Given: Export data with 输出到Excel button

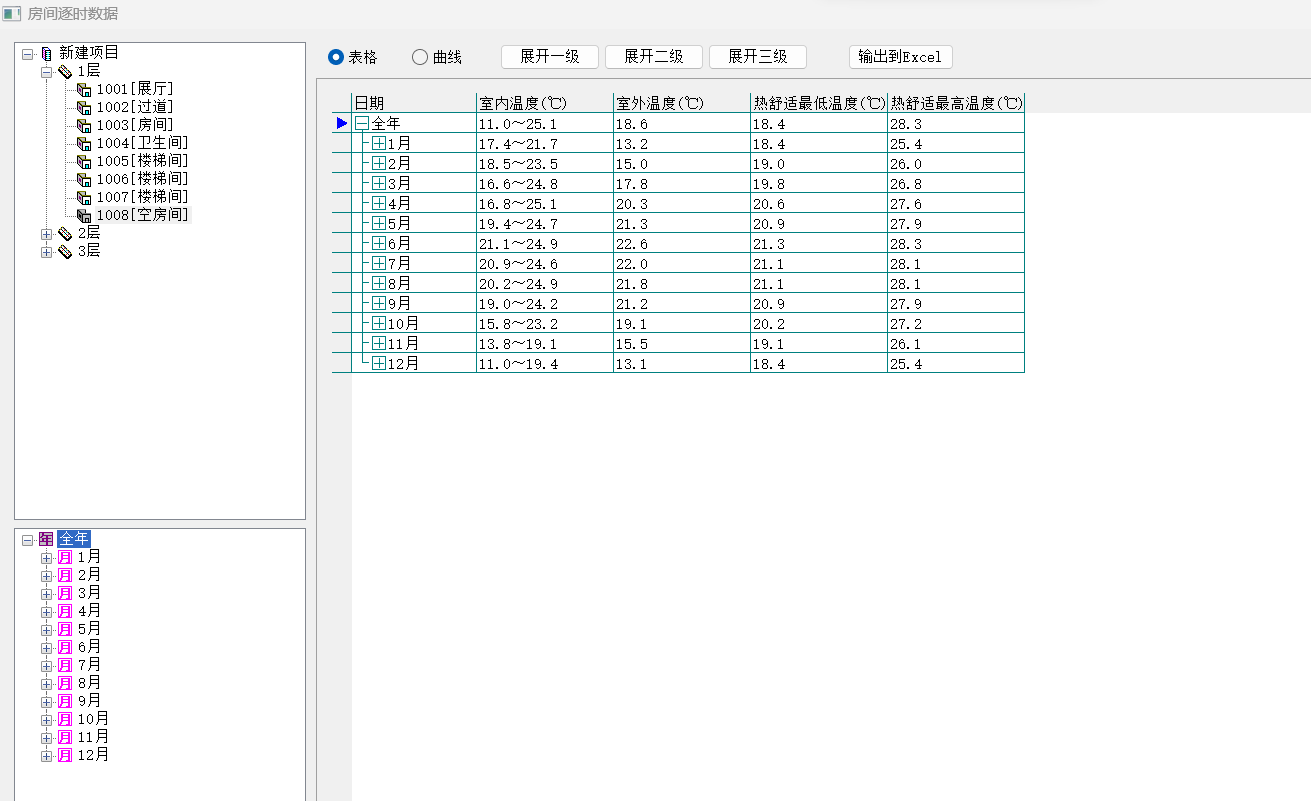Looking at the screenshot, I should [900, 57].
